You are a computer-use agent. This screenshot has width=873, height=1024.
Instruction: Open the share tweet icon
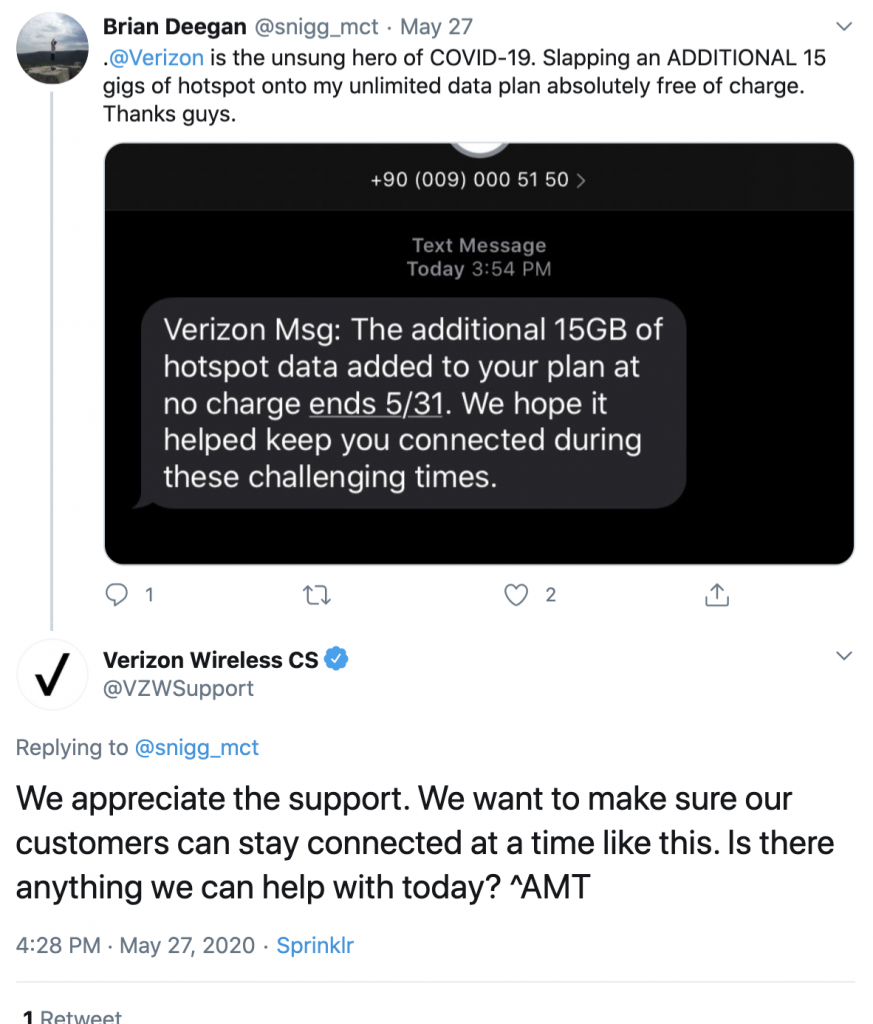click(x=717, y=594)
